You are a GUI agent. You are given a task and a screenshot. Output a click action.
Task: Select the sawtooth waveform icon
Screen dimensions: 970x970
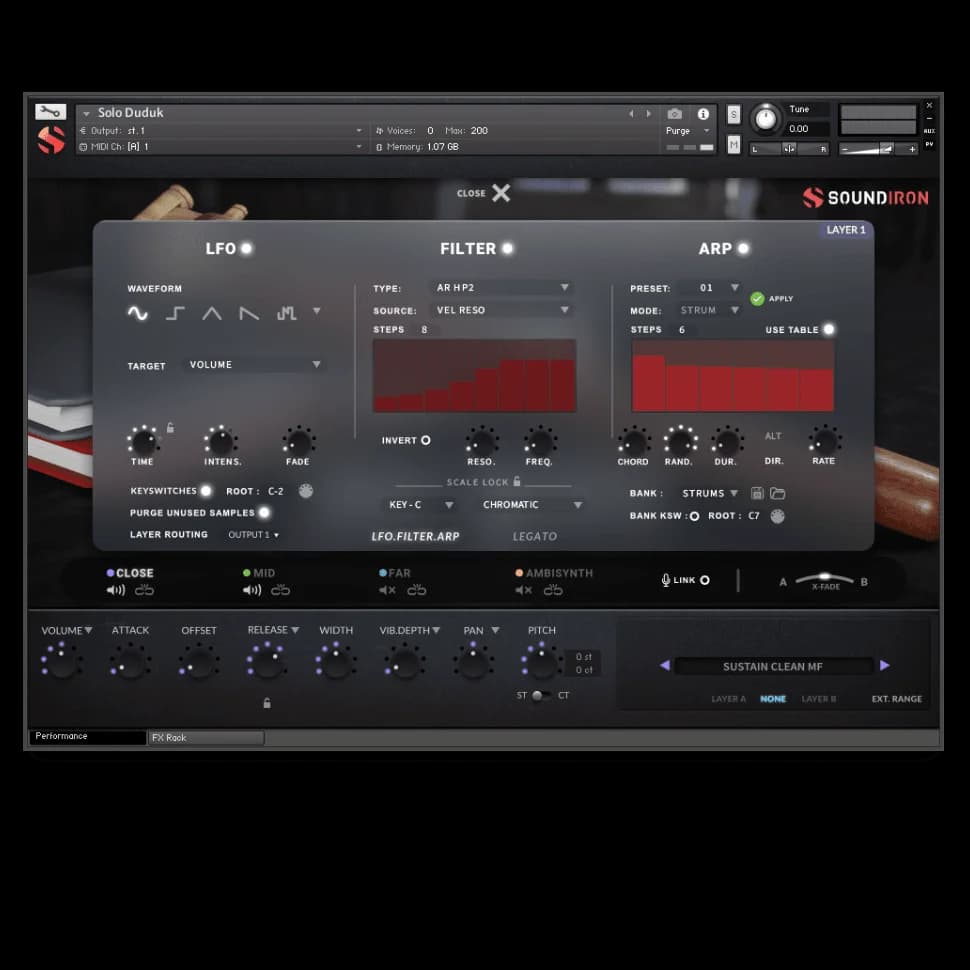pos(249,314)
